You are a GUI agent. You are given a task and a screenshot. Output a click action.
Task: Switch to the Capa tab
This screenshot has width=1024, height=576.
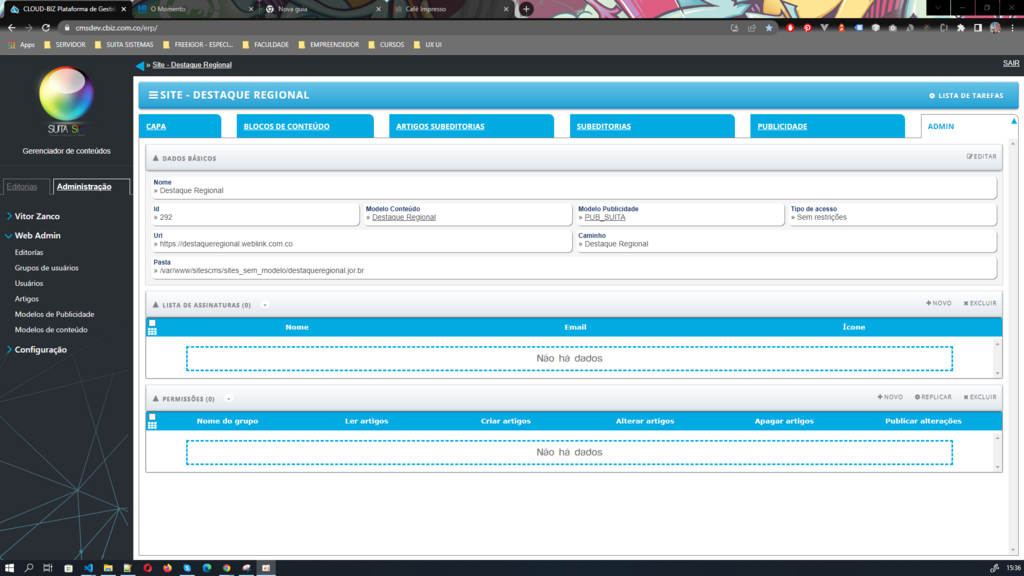(x=180, y=126)
